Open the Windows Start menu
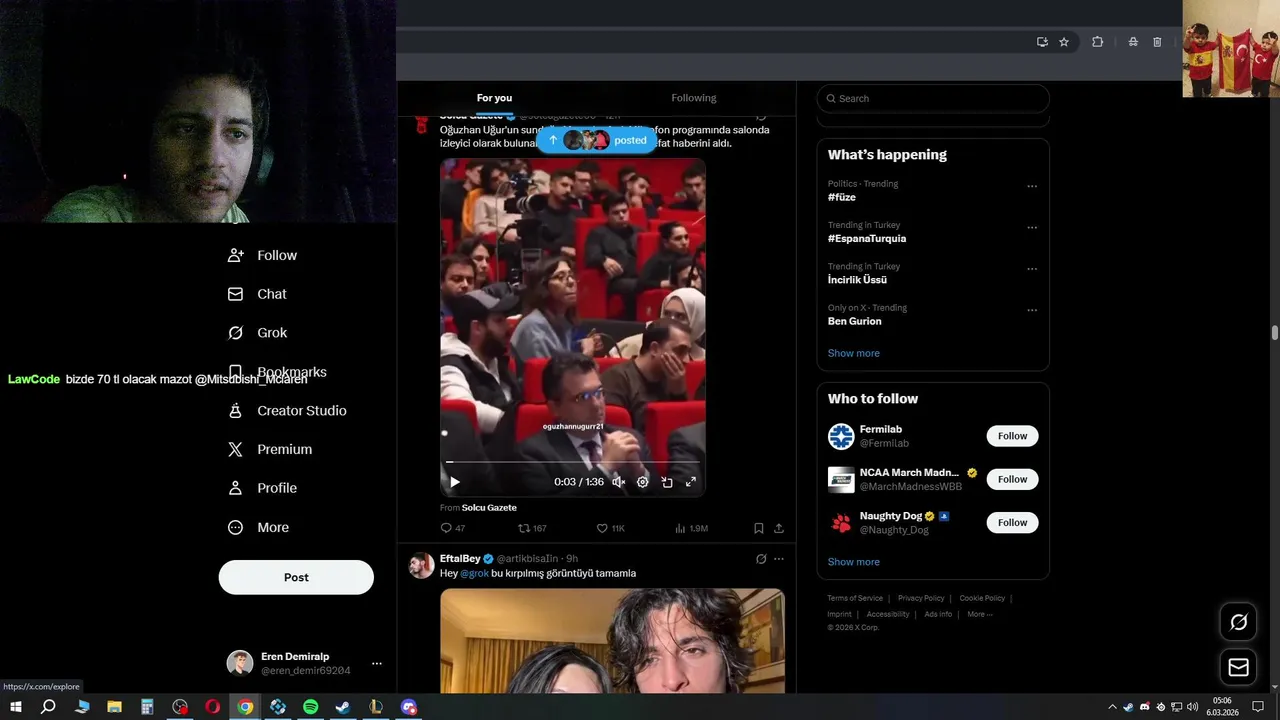The height and width of the screenshot is (720, 1280). click(16, 707)
